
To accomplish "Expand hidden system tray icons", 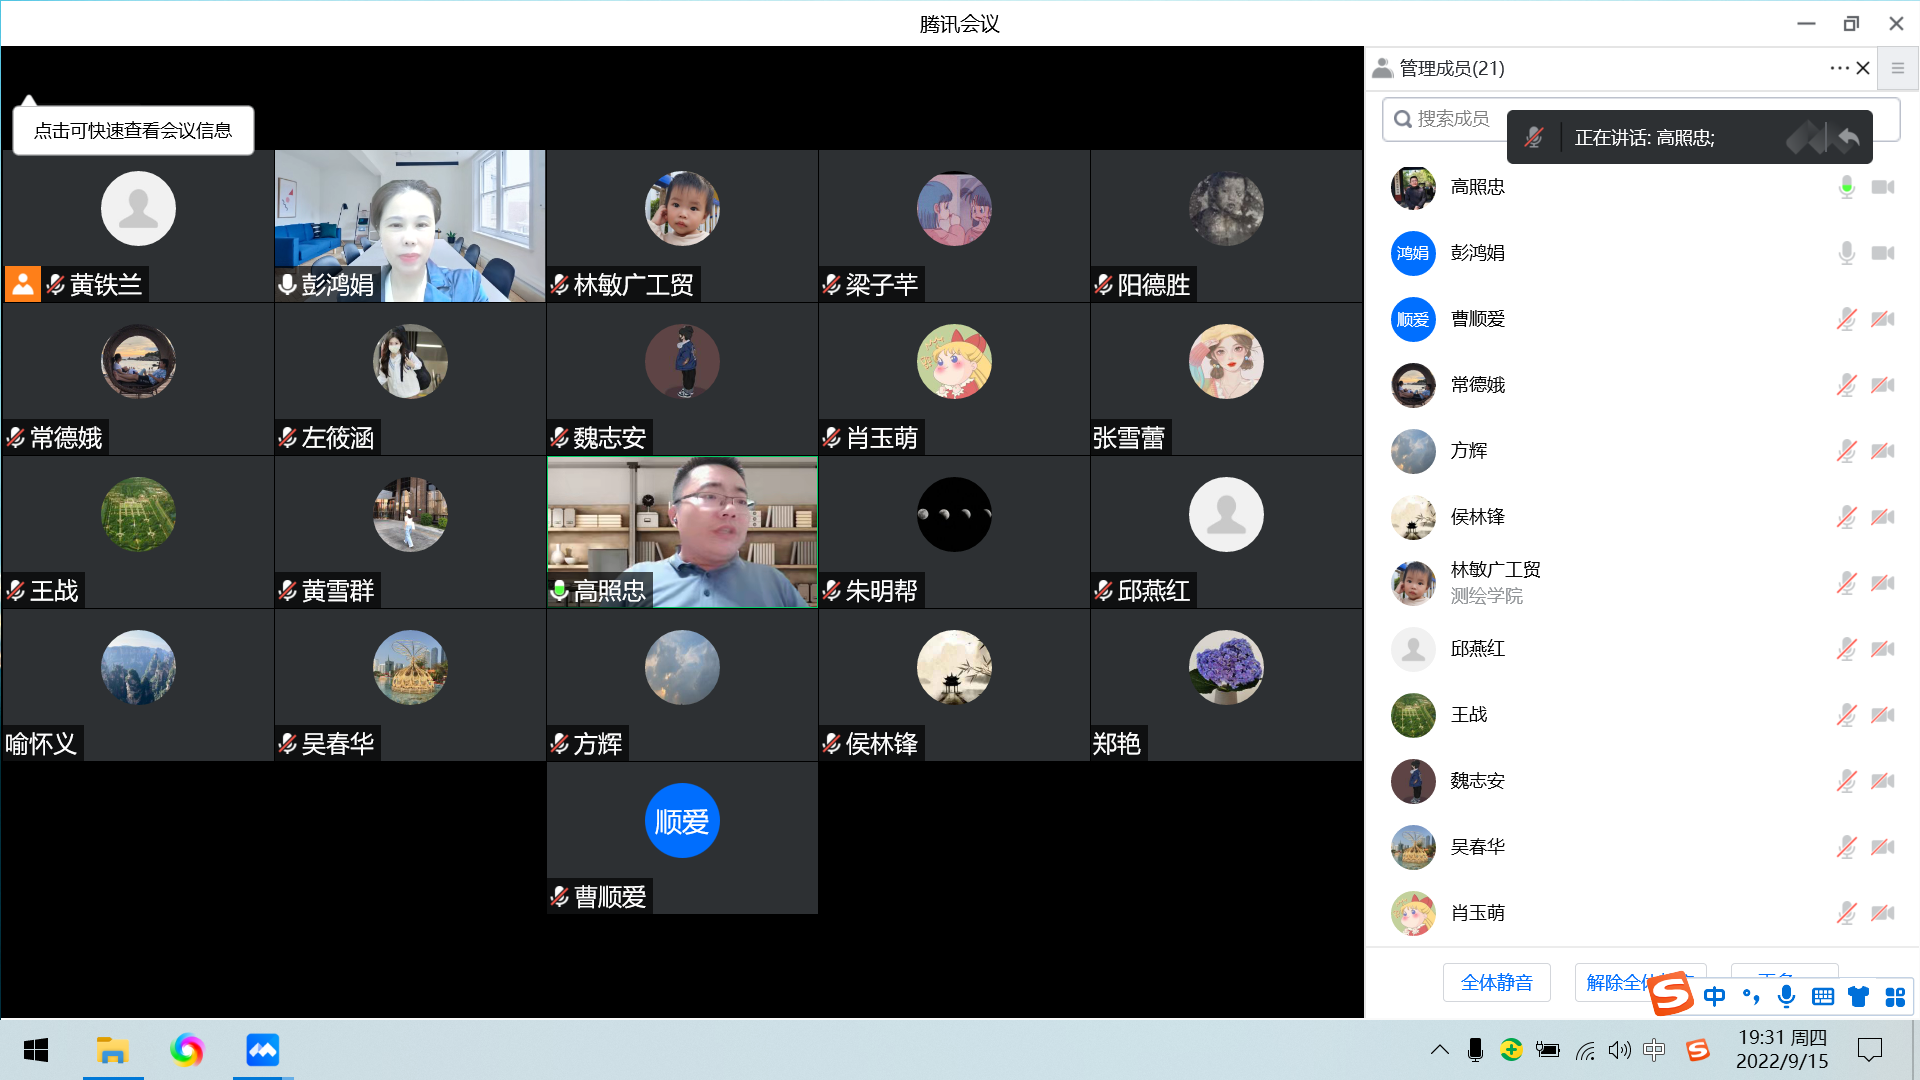I will [x=1439, y=1049].
